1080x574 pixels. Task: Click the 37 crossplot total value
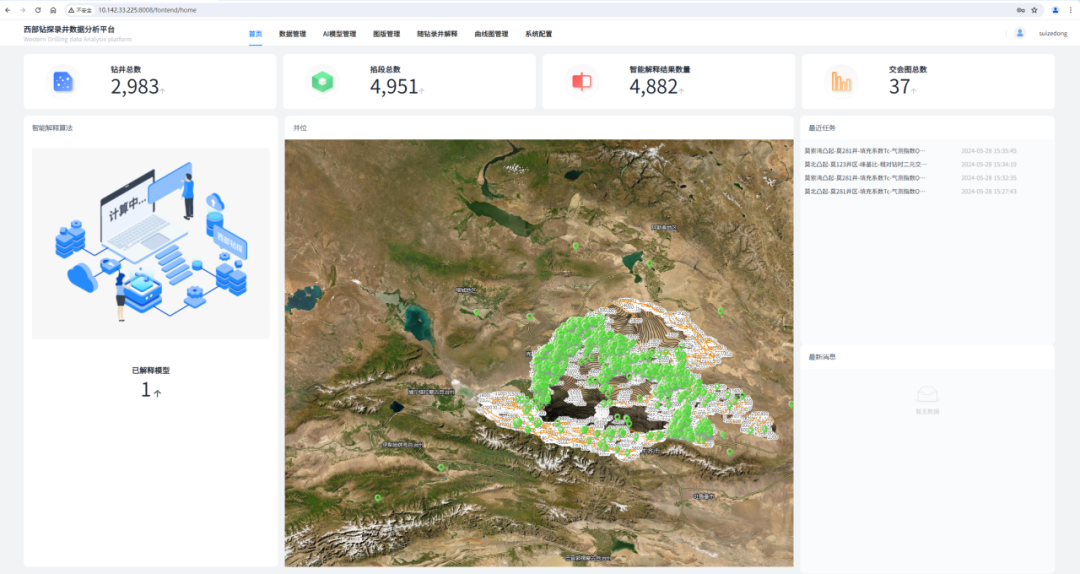(x=900, y=87)
